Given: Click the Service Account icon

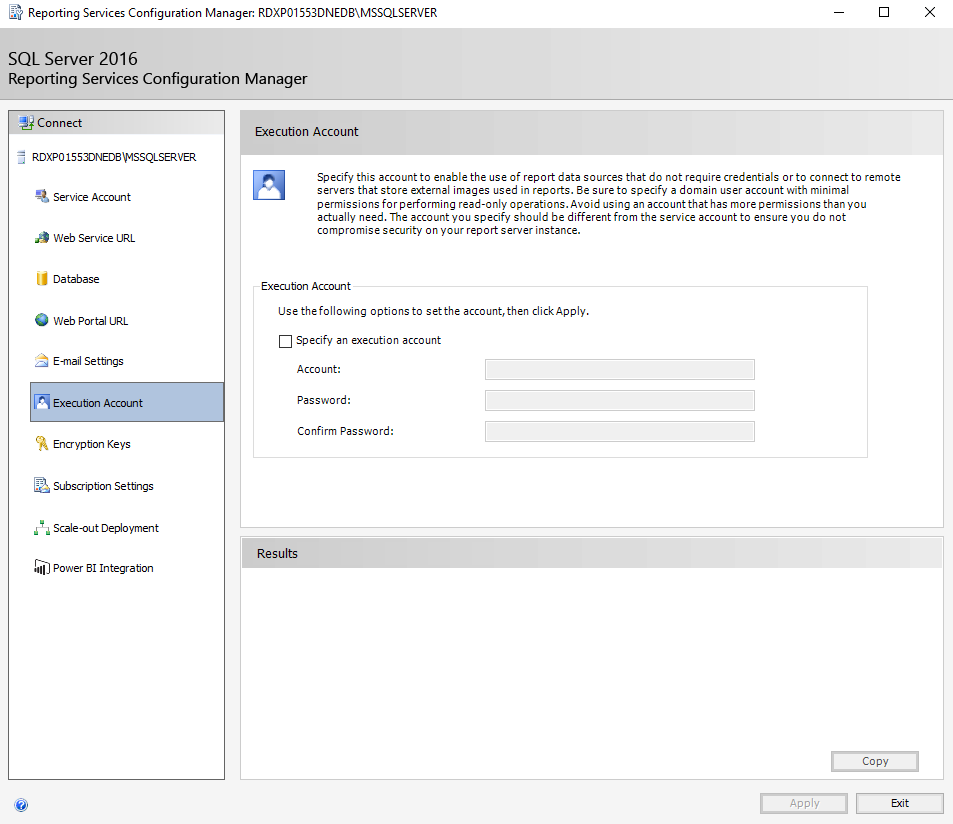Looking at the screenshot, I should pos(42,196).
